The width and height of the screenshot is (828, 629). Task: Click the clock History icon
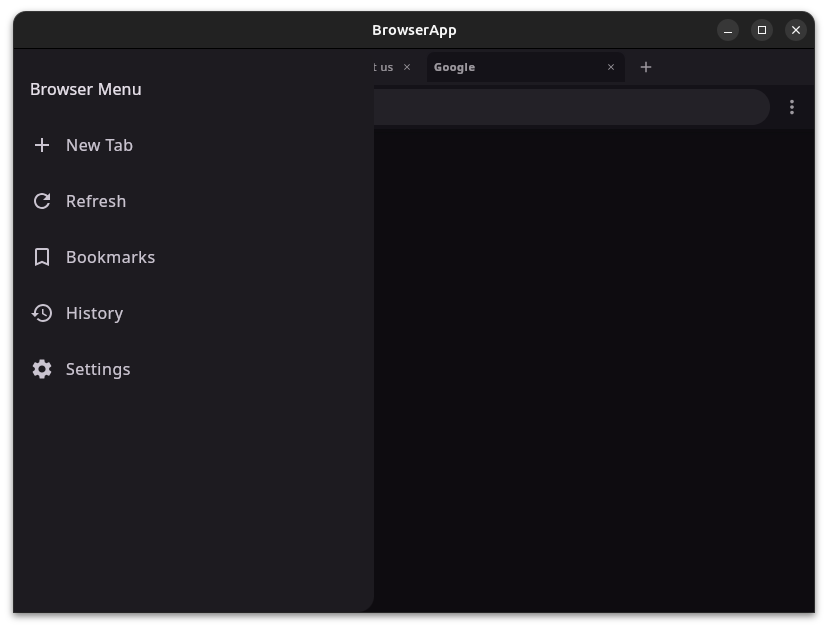click(42, 313)
